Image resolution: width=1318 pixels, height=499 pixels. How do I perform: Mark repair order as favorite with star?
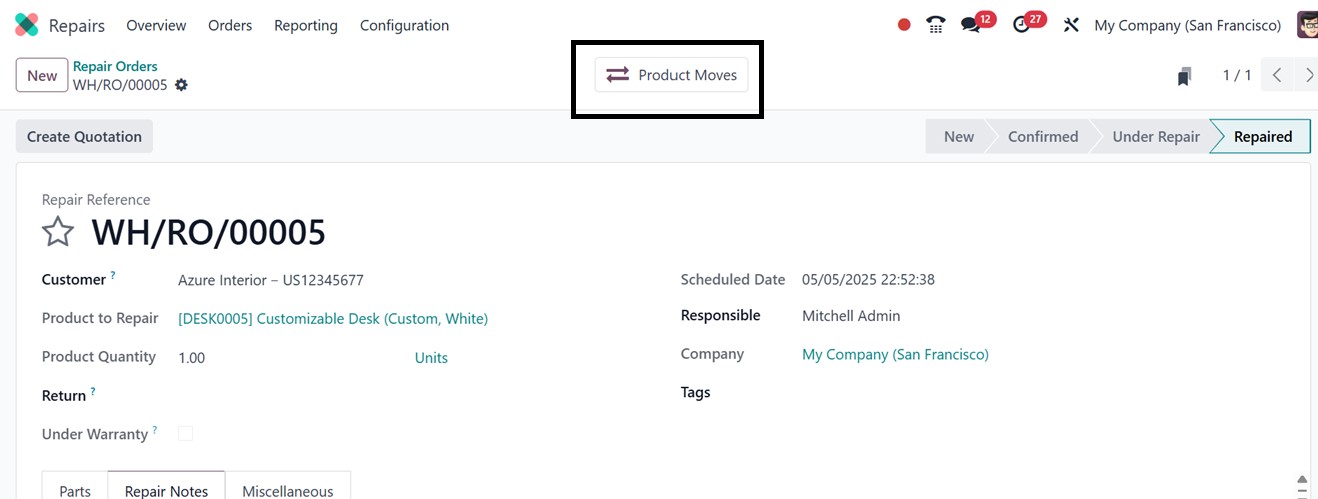pos(58,233)
